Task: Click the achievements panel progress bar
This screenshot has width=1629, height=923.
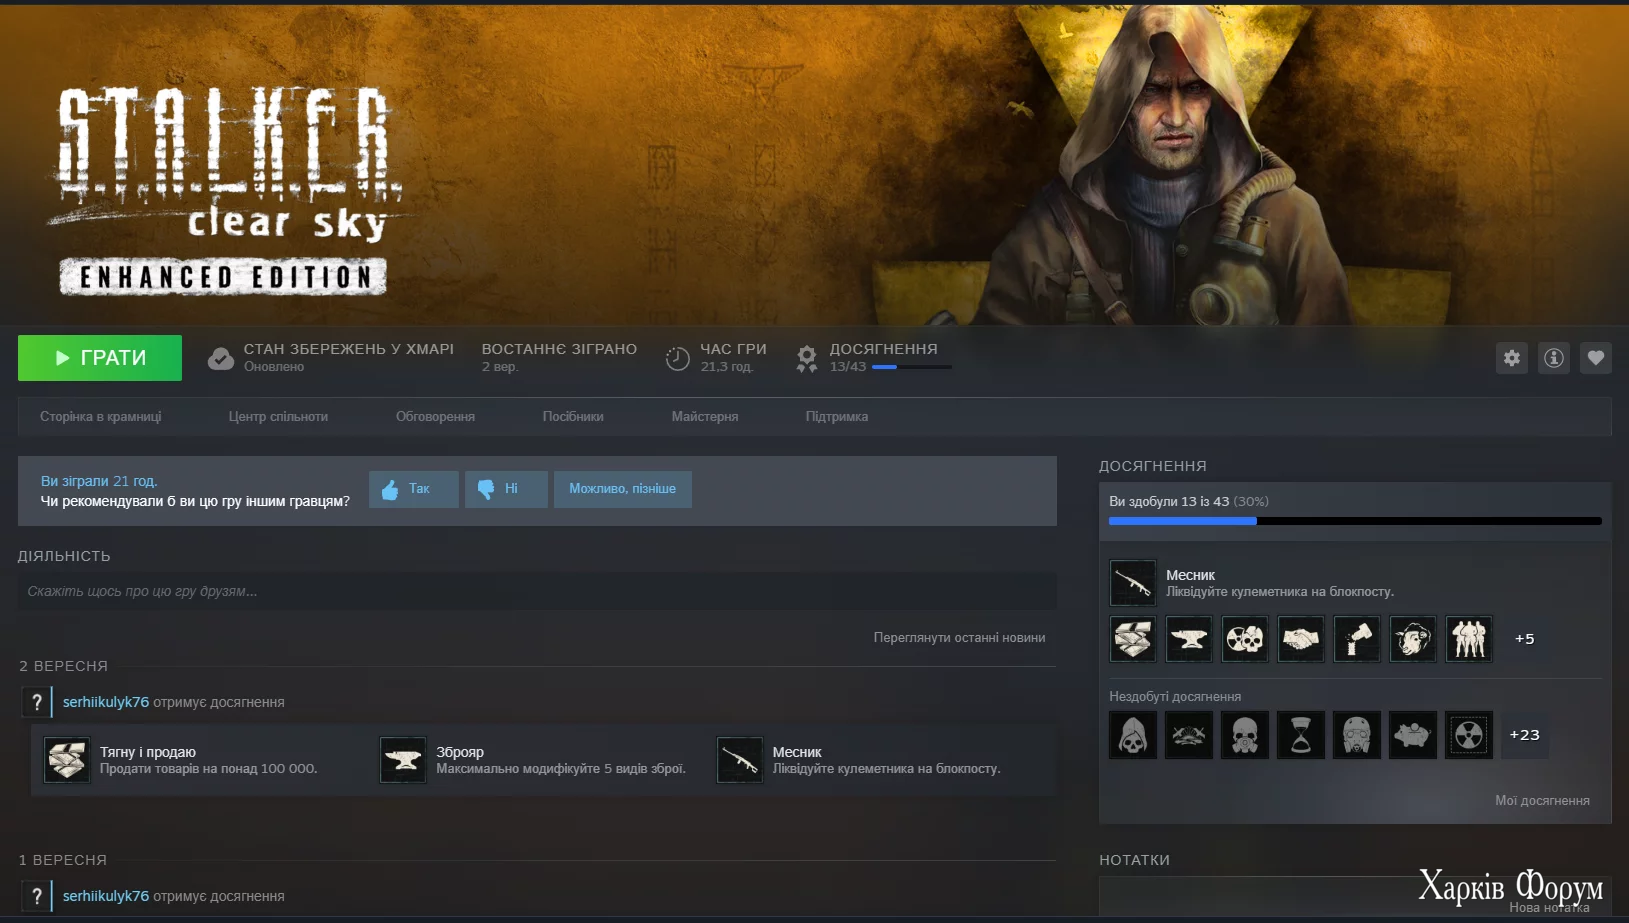Action: tap(1355, 521)
